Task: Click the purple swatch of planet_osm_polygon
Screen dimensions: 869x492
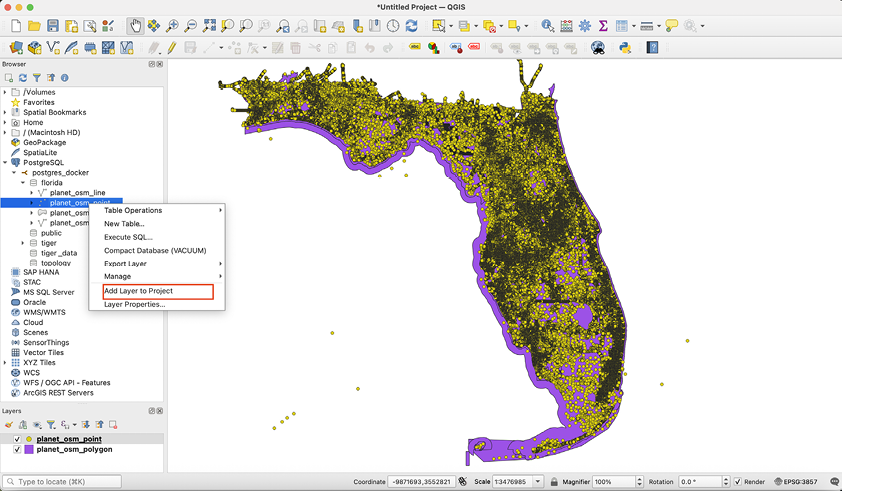Action: [x=29, y=449]
